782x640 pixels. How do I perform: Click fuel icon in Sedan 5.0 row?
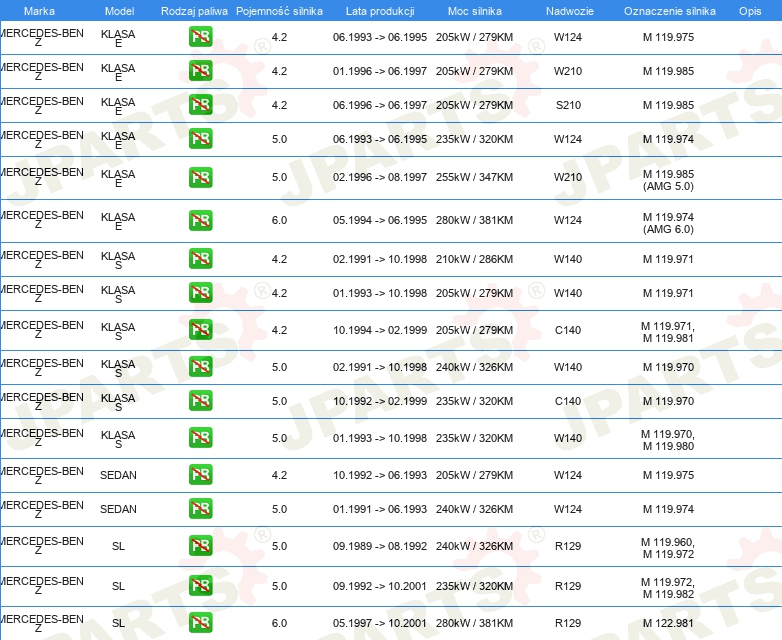point(200,509)
